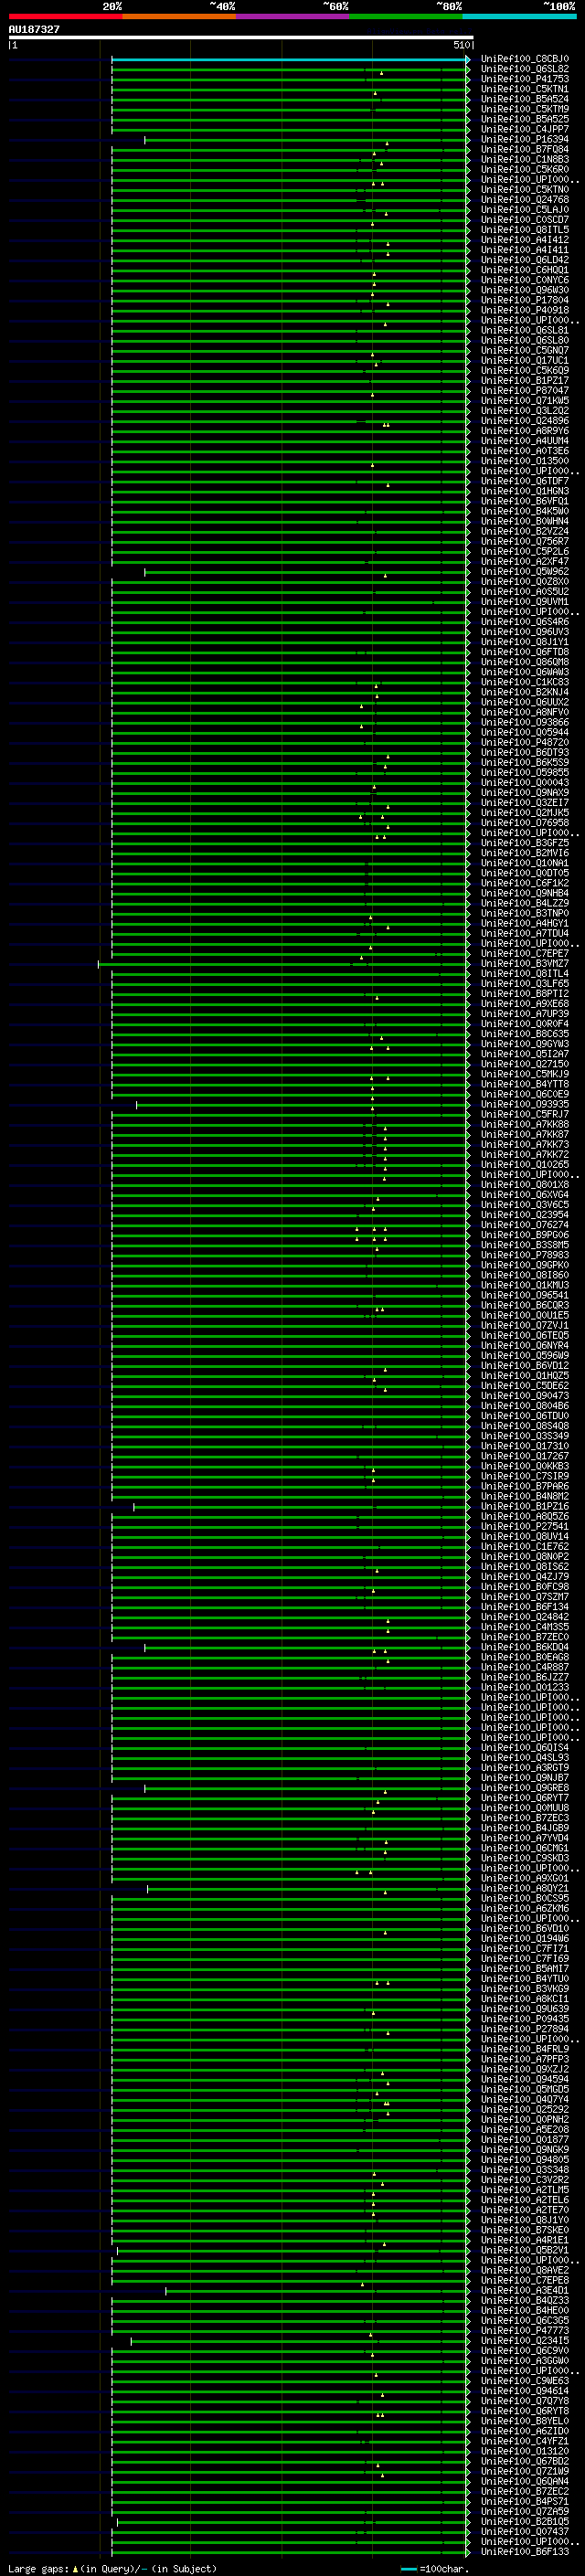Select hit label UniRef100_P17804
Image resolution: width=585 pixels, height=2576 pixels.
click(525, 300)
